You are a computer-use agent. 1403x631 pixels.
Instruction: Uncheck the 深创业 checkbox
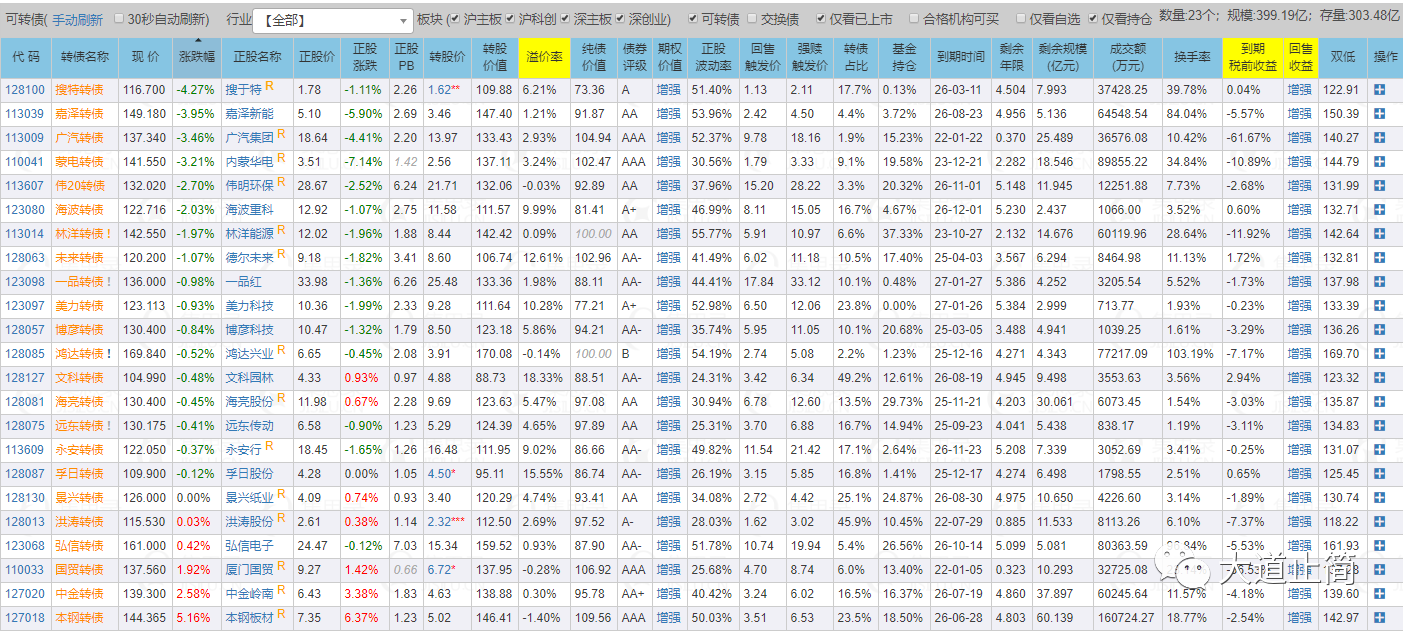click(x=620, y=19)
